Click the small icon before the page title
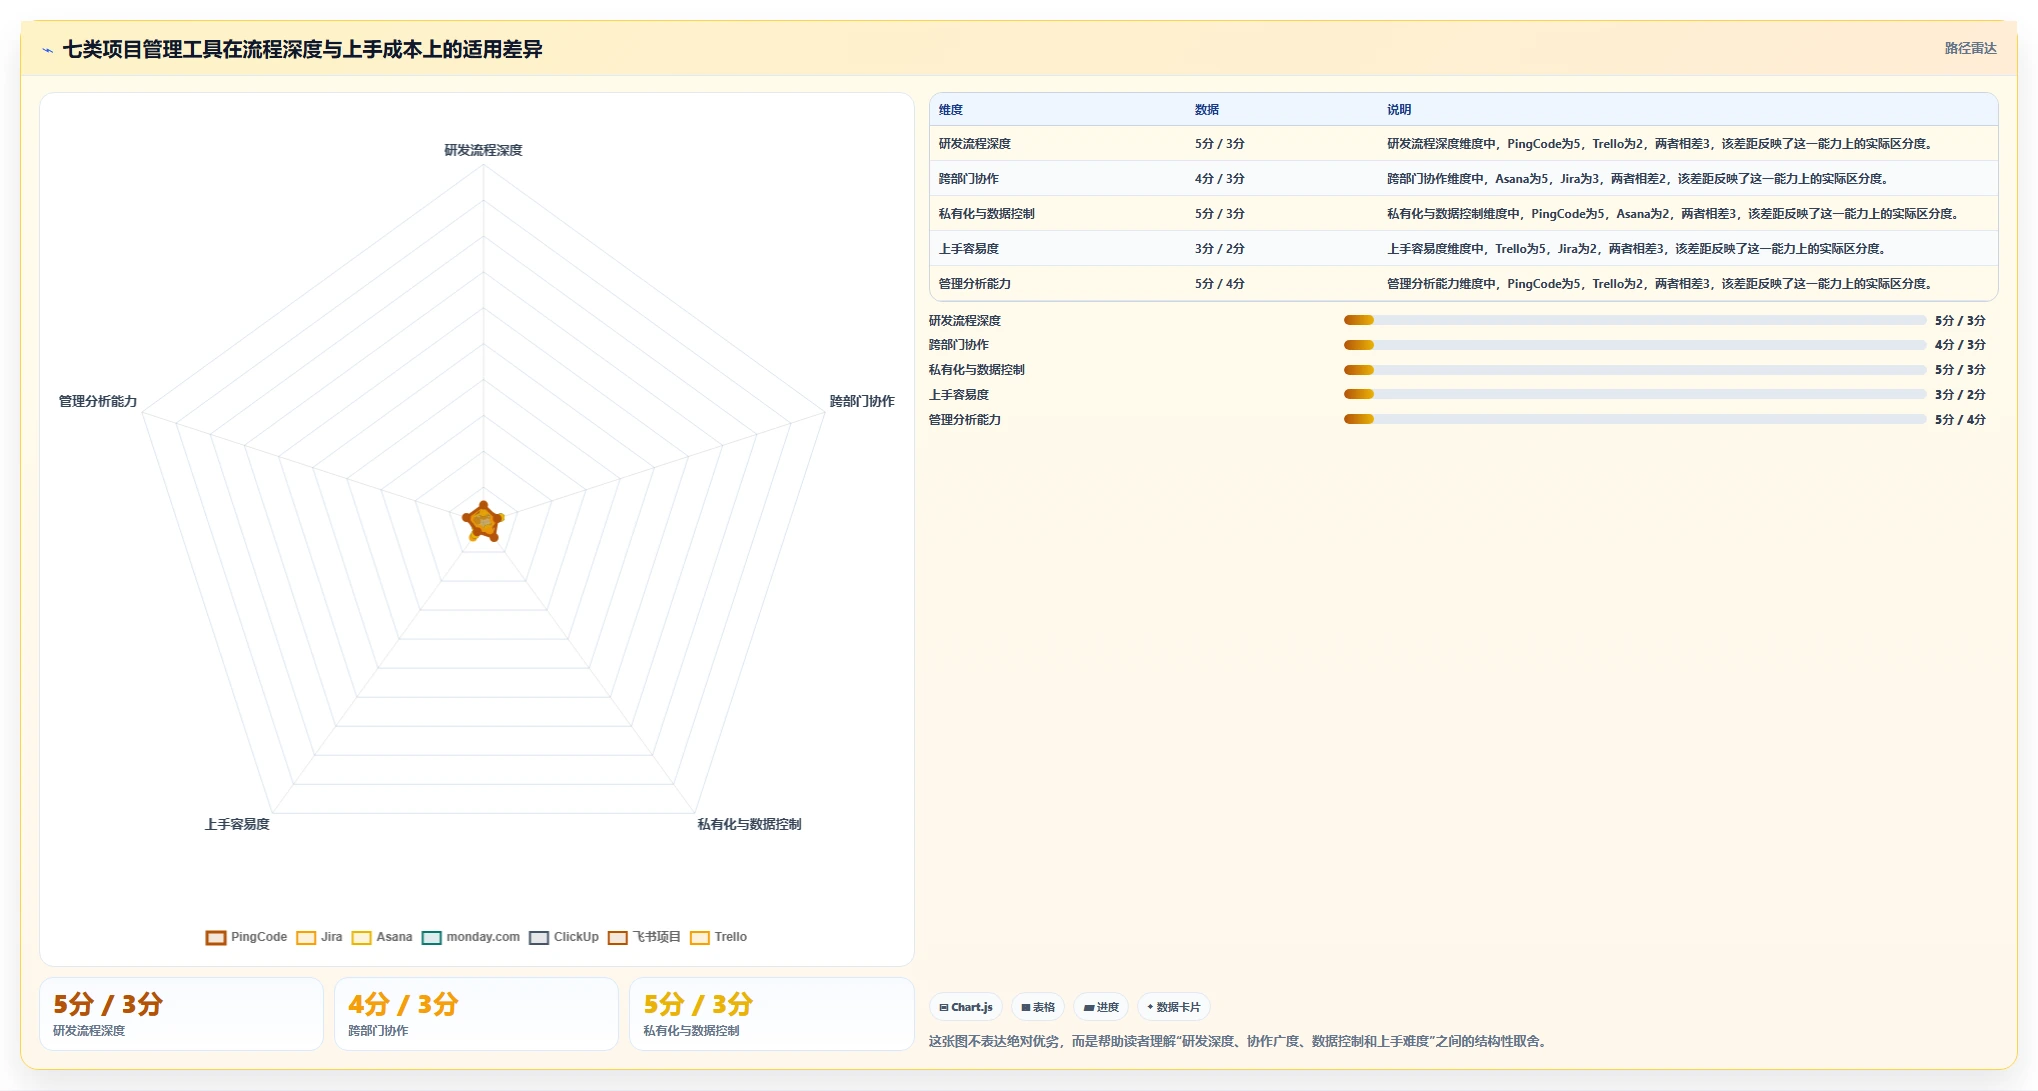Image resolution: width=2038 pixels, height=1091 pixels. coord(47,50)
